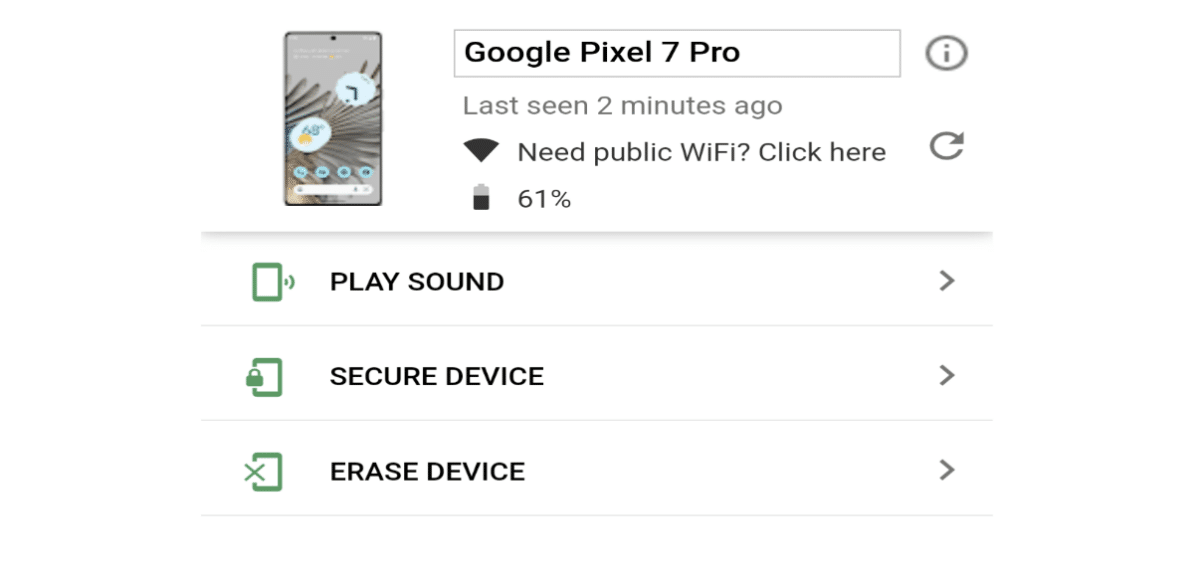Click the Play Sound phone icon
The width and height of the screenshot is (1200, 581).
[273, 282]
